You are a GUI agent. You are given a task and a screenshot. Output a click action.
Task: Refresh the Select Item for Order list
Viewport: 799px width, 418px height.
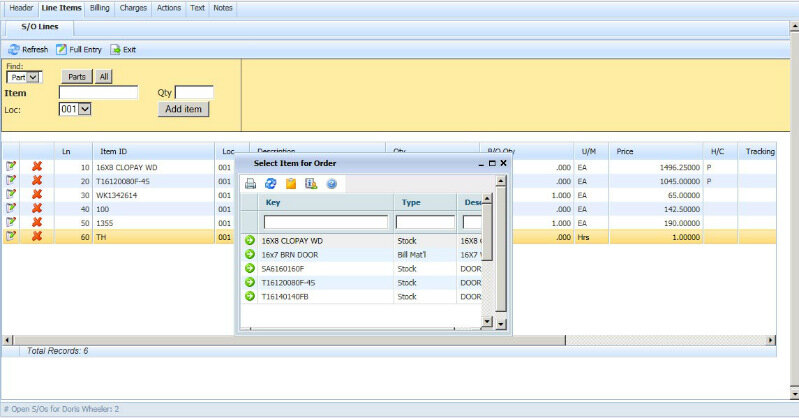point(271,183)
